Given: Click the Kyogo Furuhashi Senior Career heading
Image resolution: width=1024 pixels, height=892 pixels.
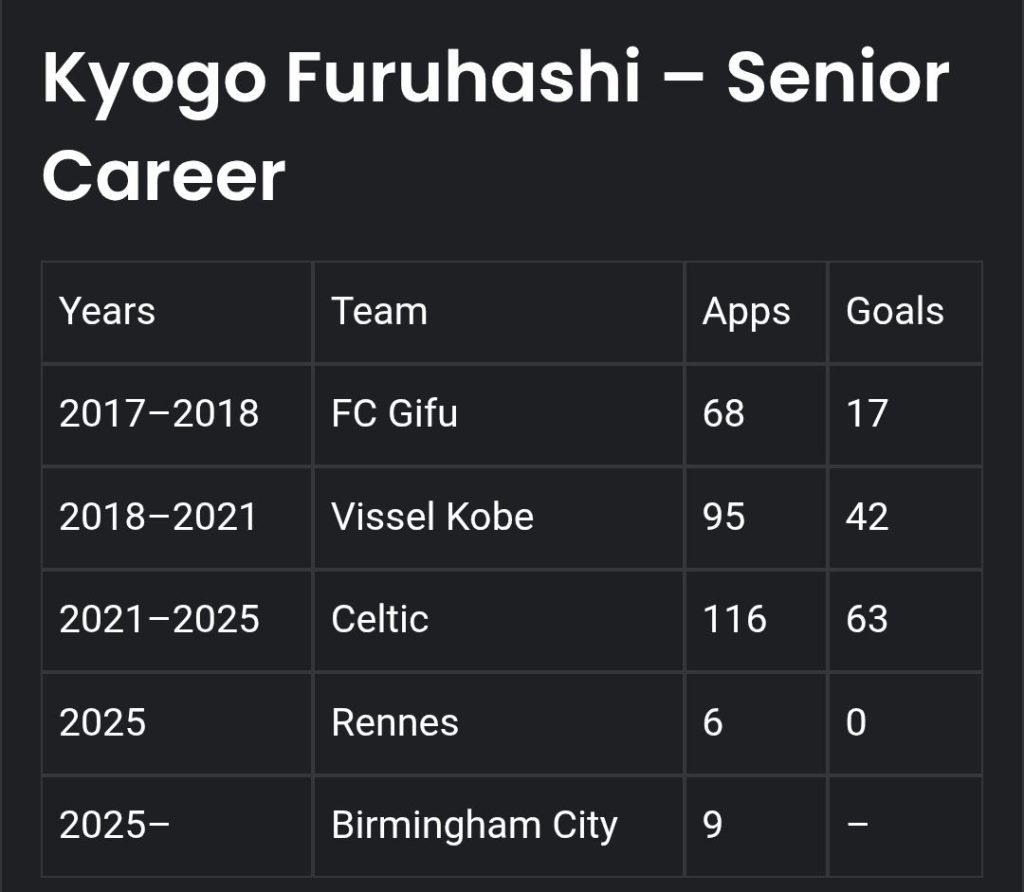Looking at the screenshot, I should 495,126.
